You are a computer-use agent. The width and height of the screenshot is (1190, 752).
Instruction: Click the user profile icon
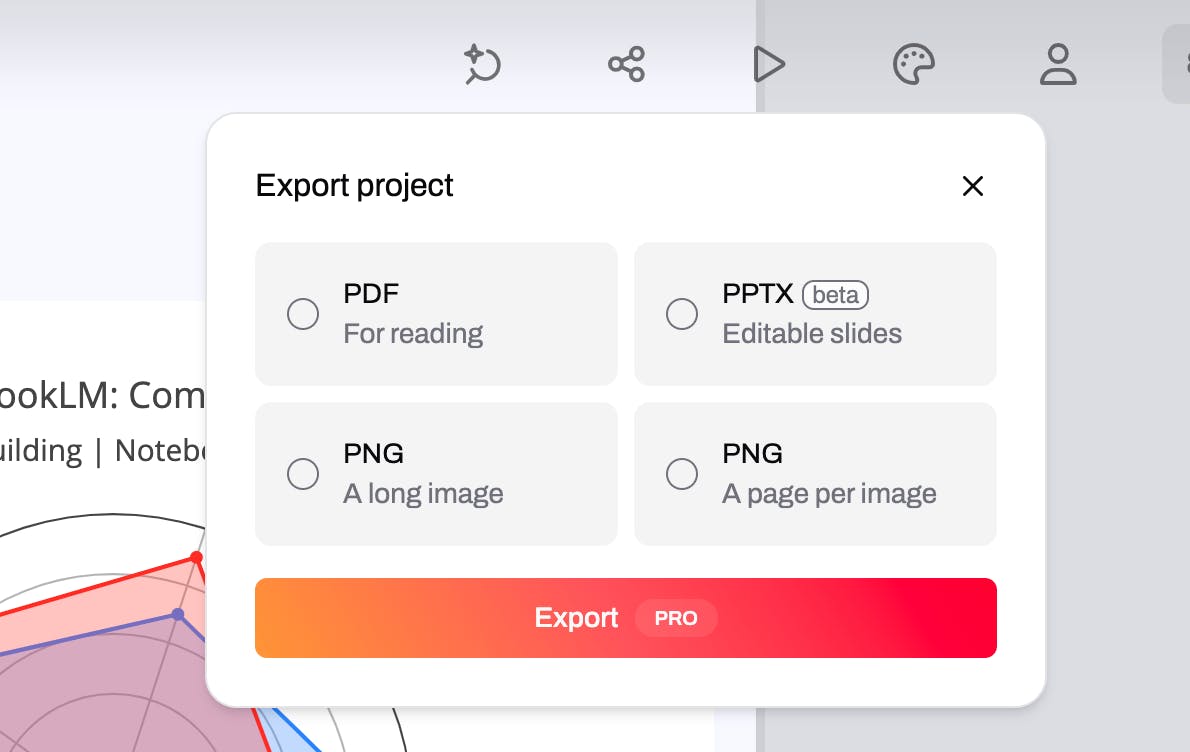[1057, 65]
